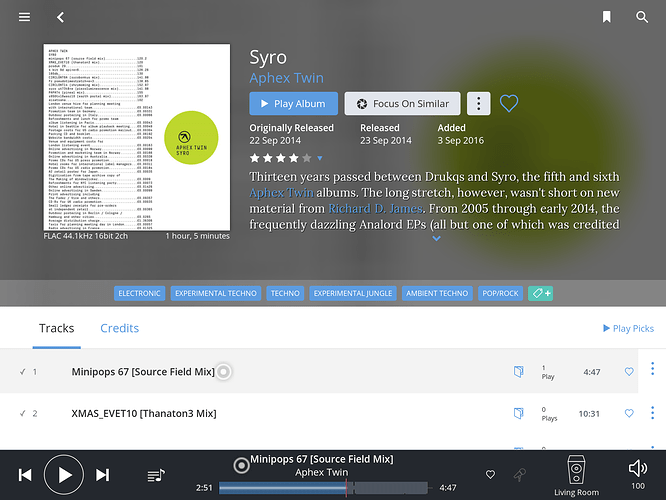Go back with the left arrow
This screenshot has width=666, height=500.
pos(60,17)
